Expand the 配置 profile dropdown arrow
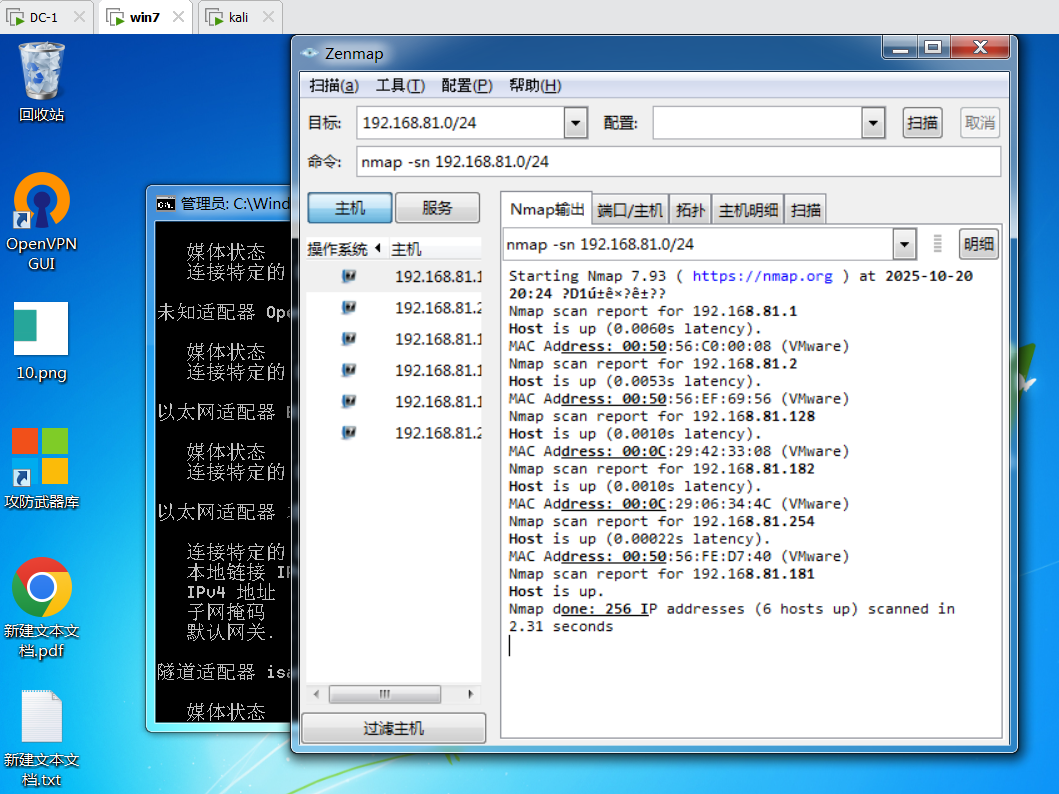The width and height of the screenshot is (1059, 794). (x=873, y=123)
